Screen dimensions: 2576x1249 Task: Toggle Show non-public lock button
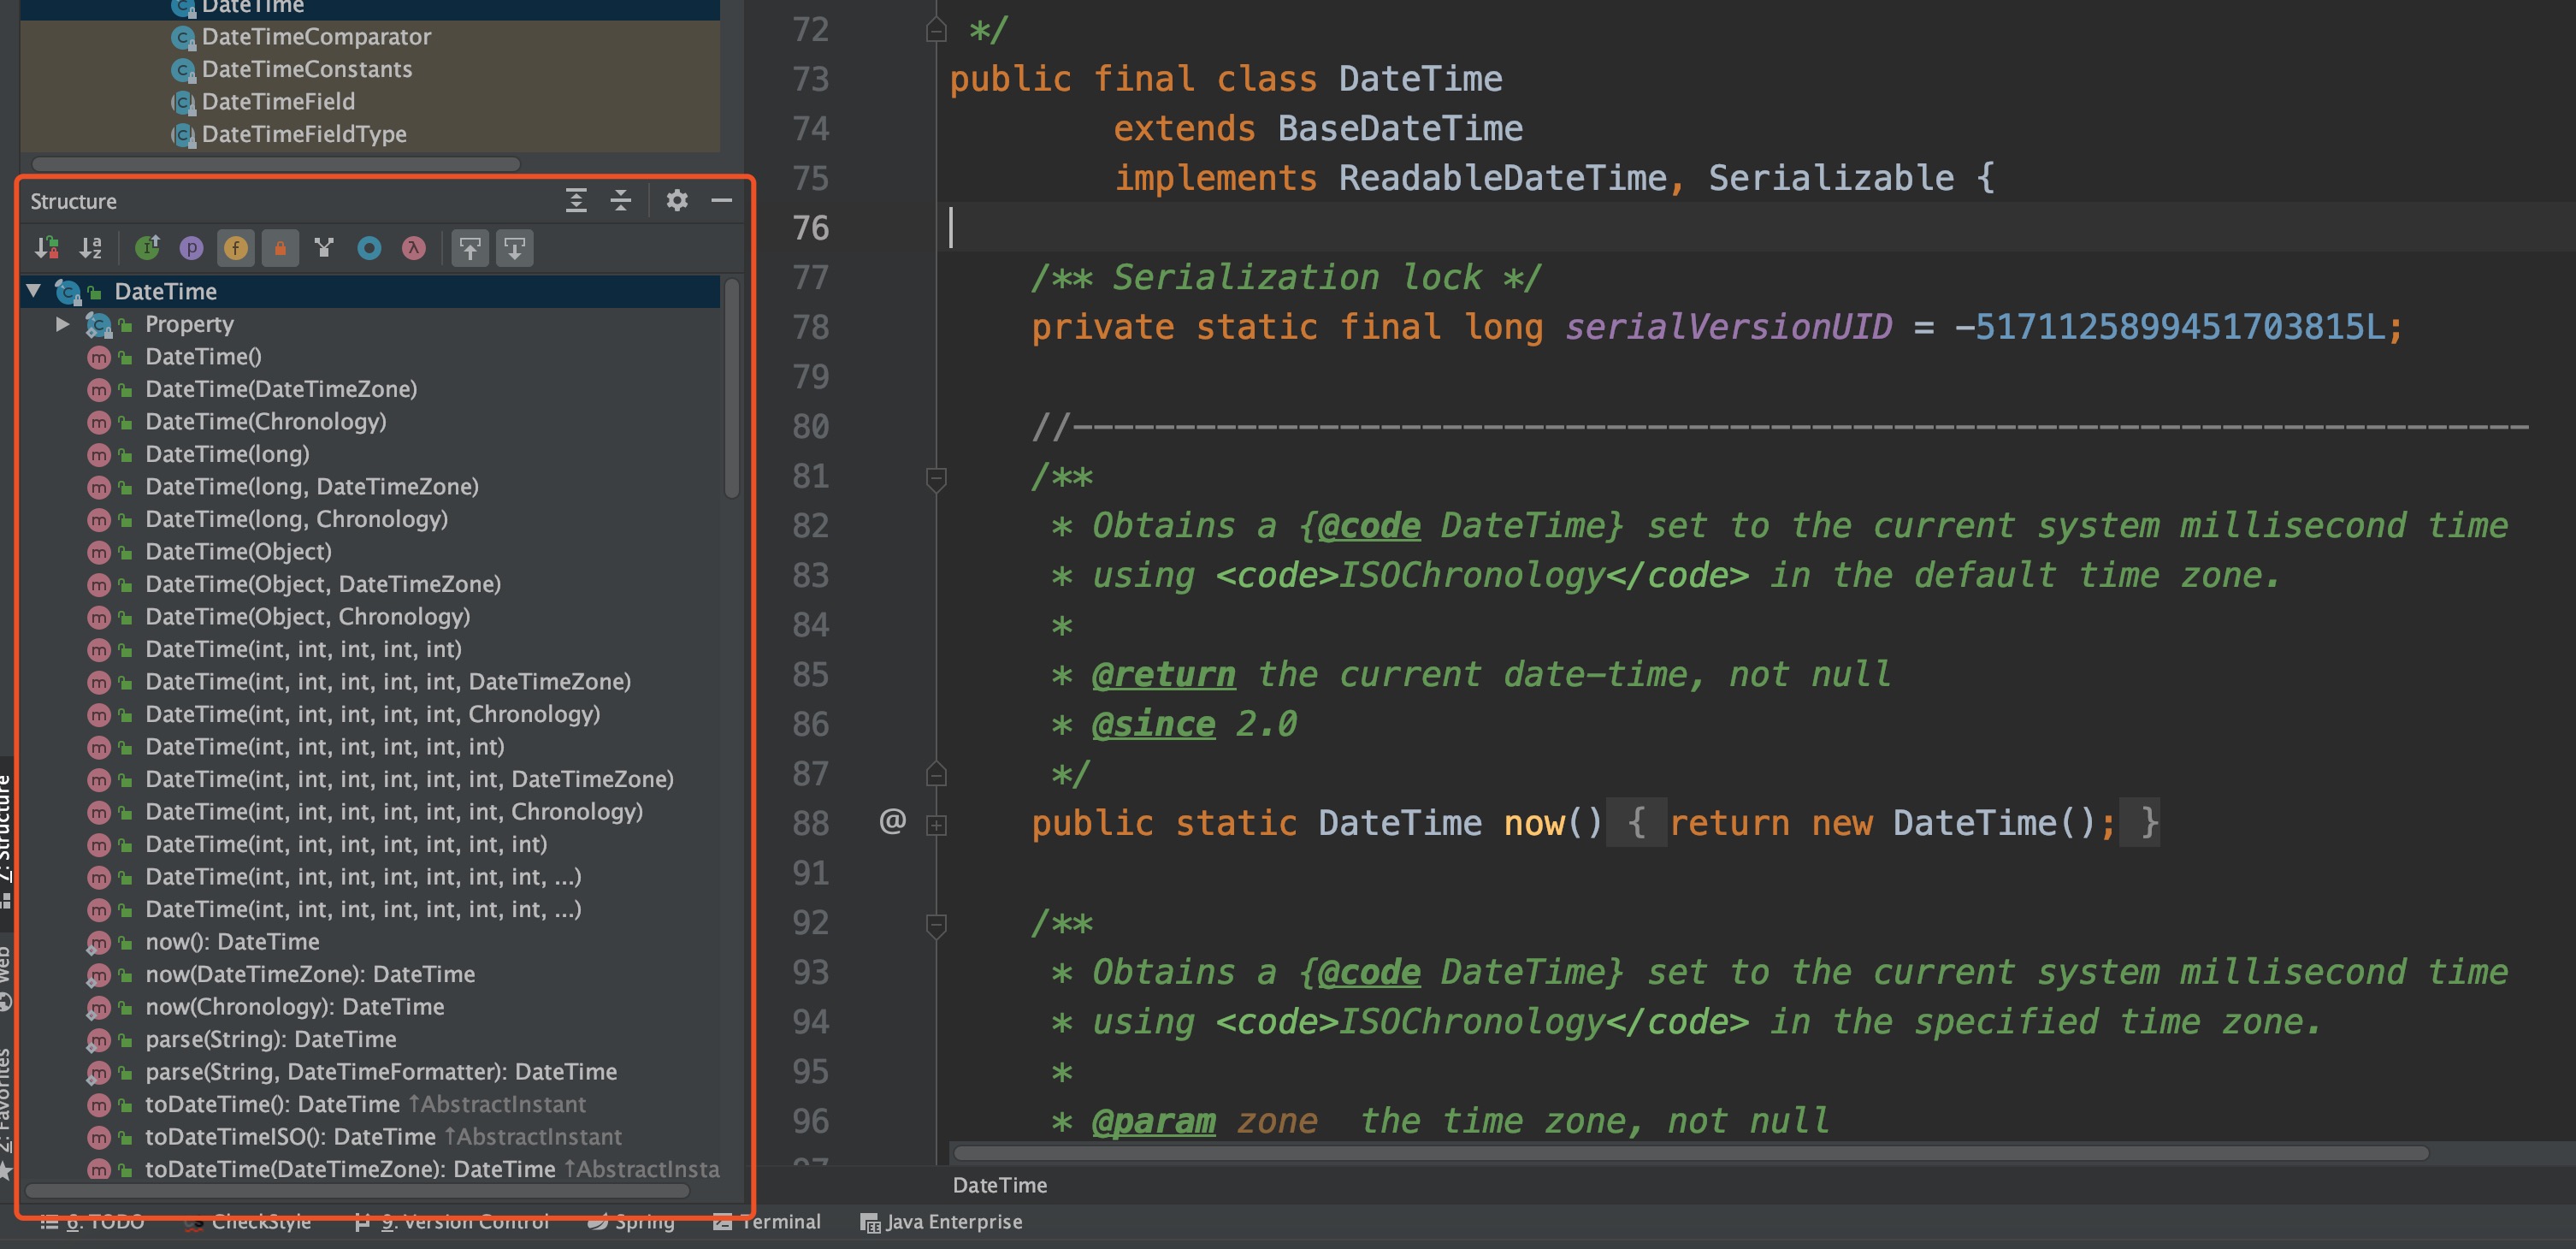click(280, 248)
